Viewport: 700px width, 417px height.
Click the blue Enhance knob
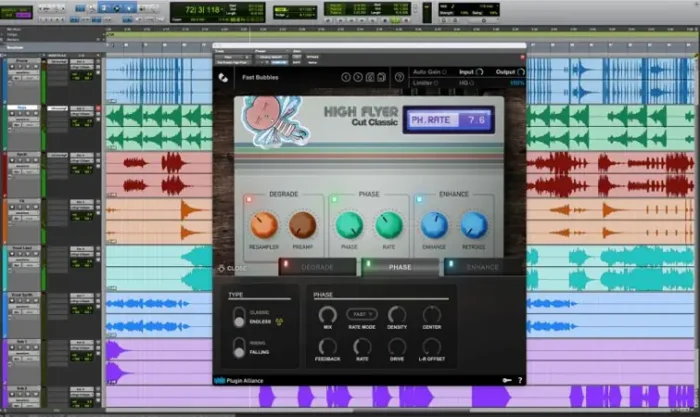(434, 225)
